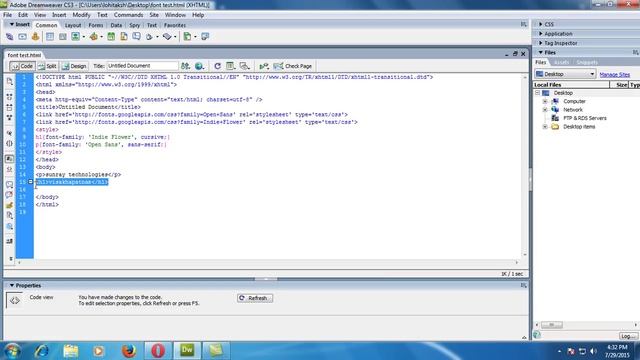Click the Files panel horizontal scrollbar
The image size is (640, 360).
586,325
